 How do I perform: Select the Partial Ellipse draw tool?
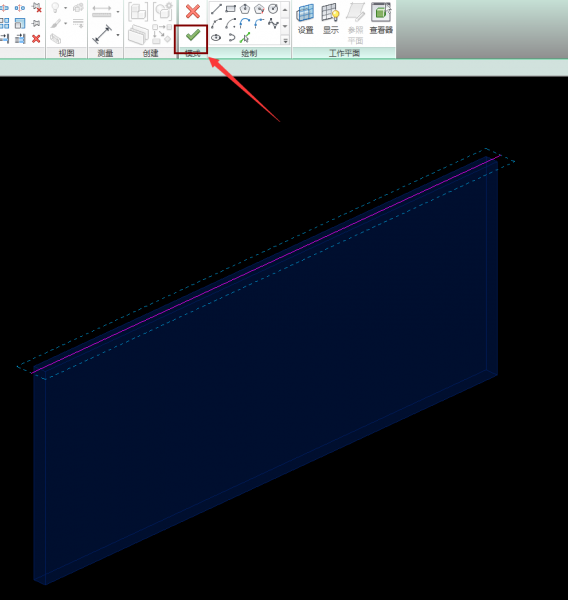tap(231, 37)
